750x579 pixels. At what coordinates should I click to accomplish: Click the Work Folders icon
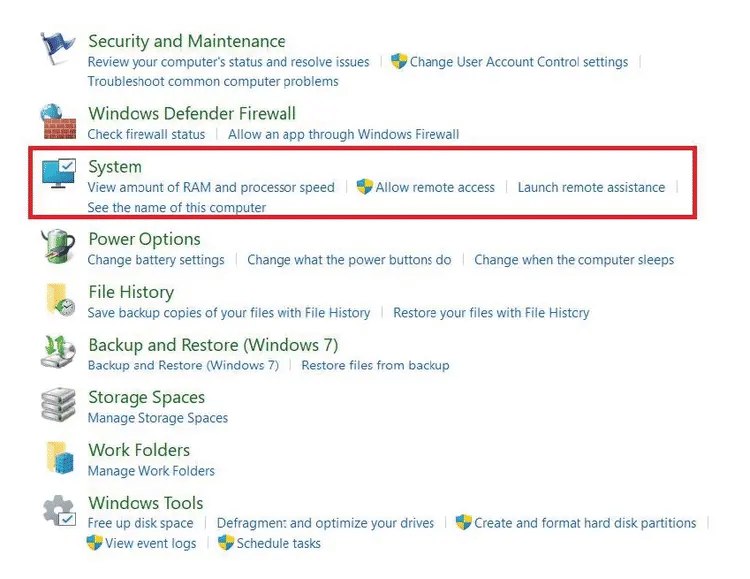click(60, 457)
